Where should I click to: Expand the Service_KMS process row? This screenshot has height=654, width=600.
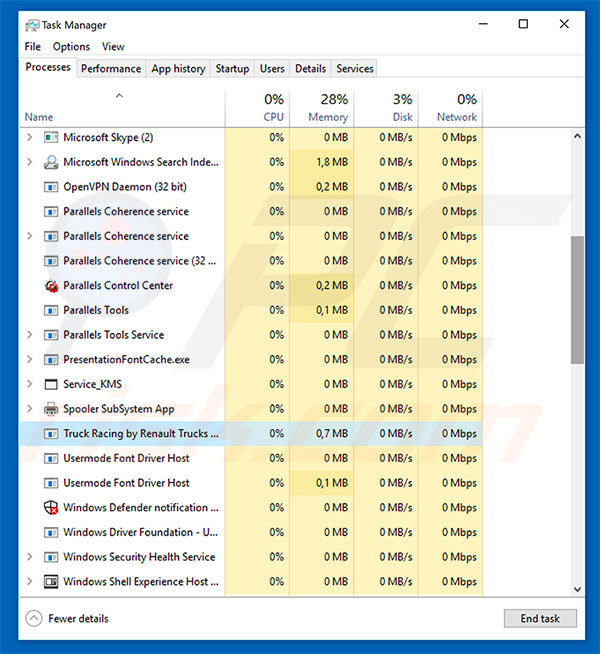point(29,384)
